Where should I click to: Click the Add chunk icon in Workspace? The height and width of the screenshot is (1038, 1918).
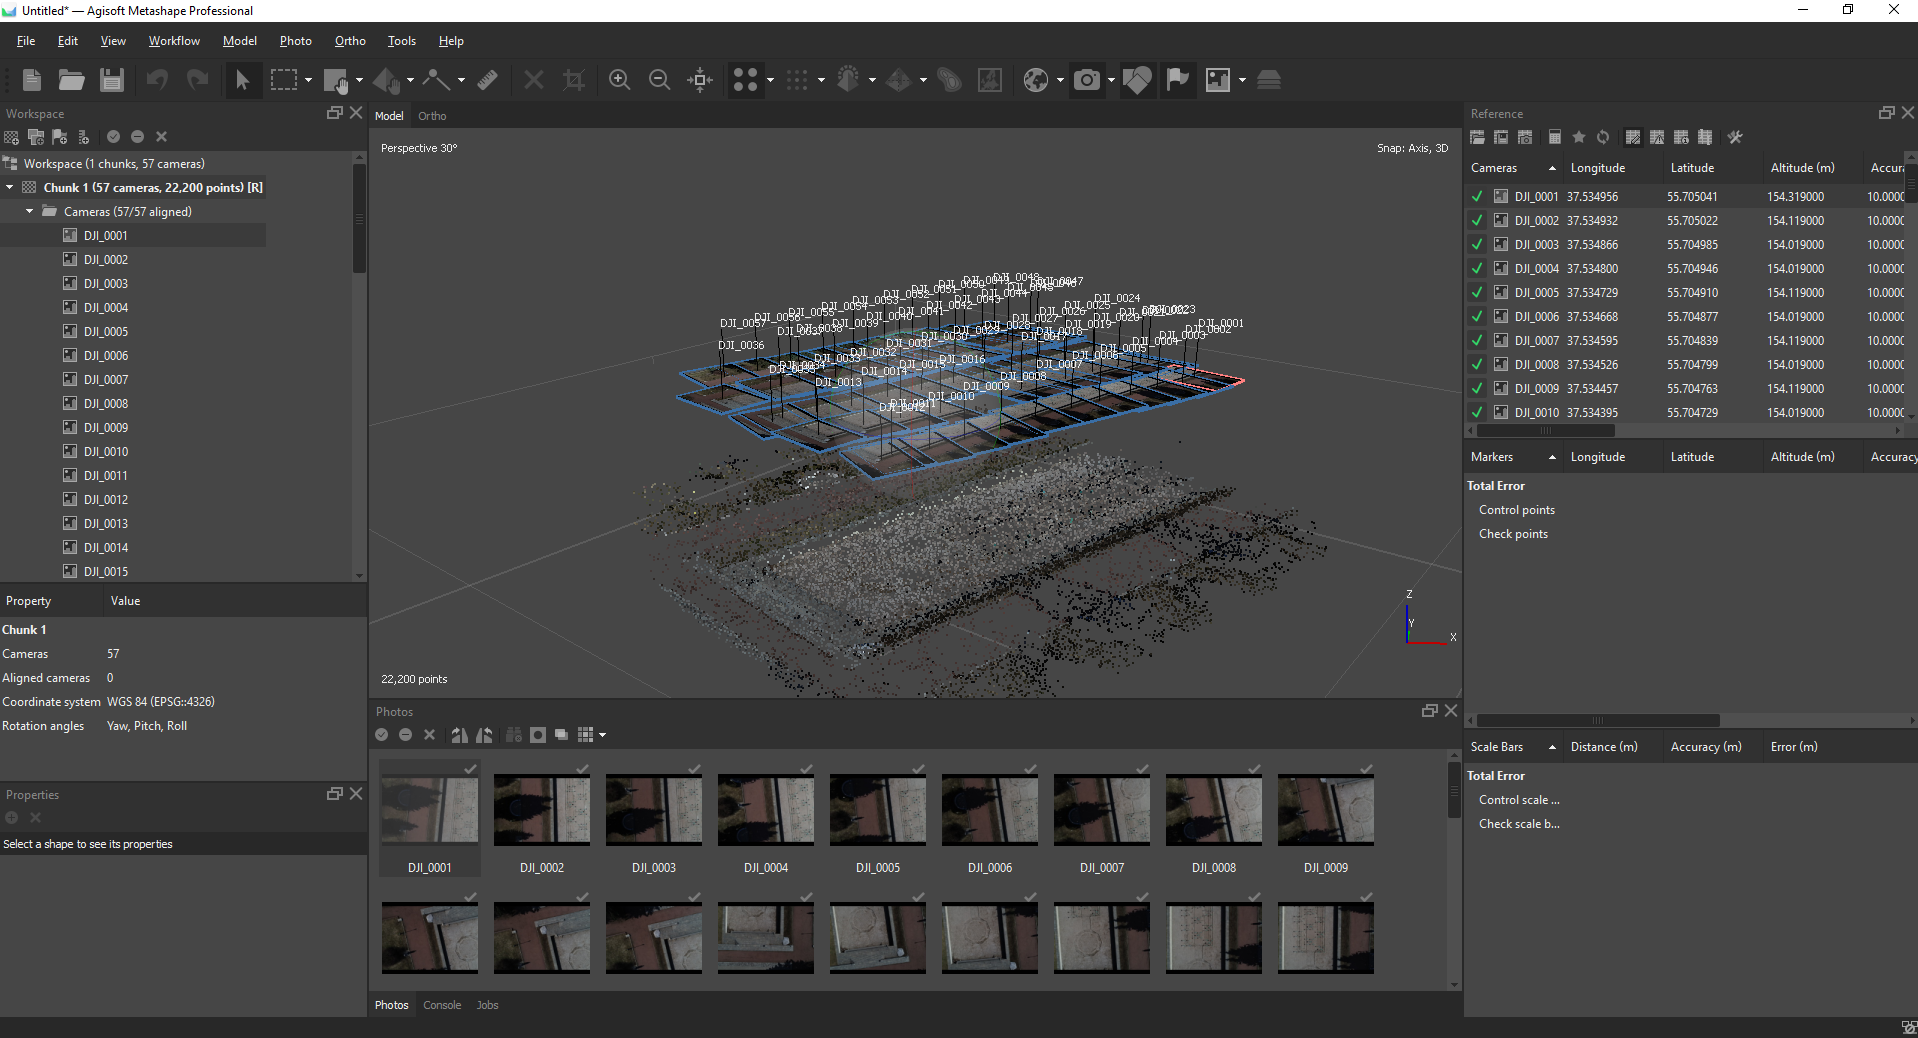12,137
